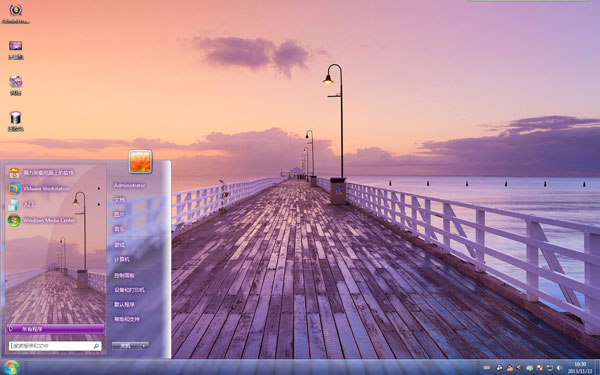Viewport: 600px width, 375px height.
Task: Open the Computer desktop icon with monitor
Action: tap(16, 50)
